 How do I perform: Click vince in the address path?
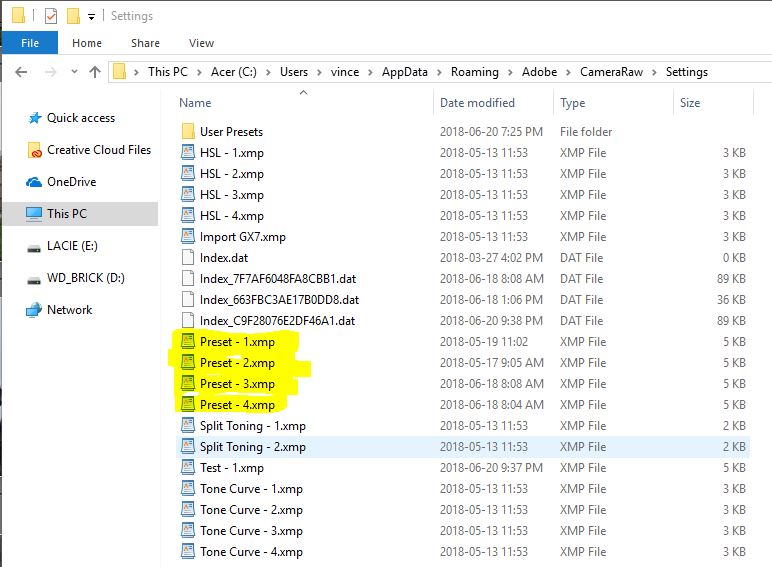point(345,72)
